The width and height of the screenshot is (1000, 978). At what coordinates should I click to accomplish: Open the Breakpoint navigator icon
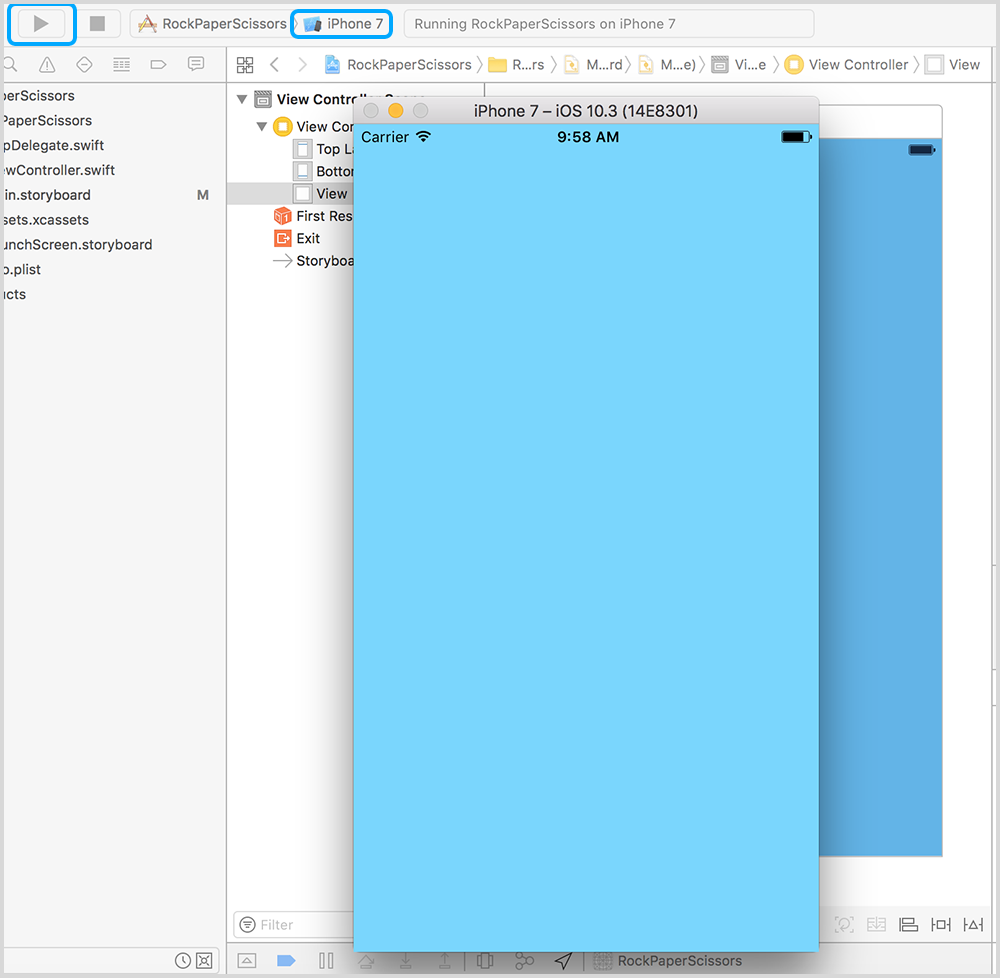158,65
